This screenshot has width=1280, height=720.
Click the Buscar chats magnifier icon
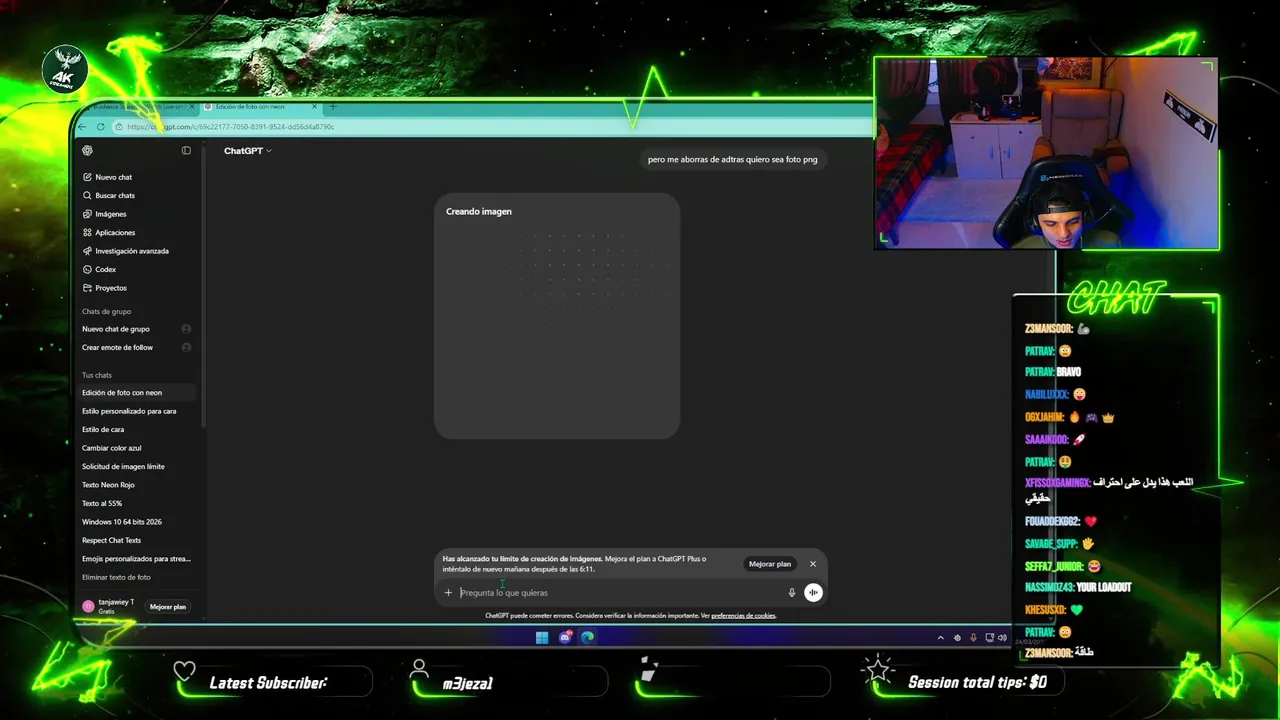pyautogui.click(x=88, y=196)
